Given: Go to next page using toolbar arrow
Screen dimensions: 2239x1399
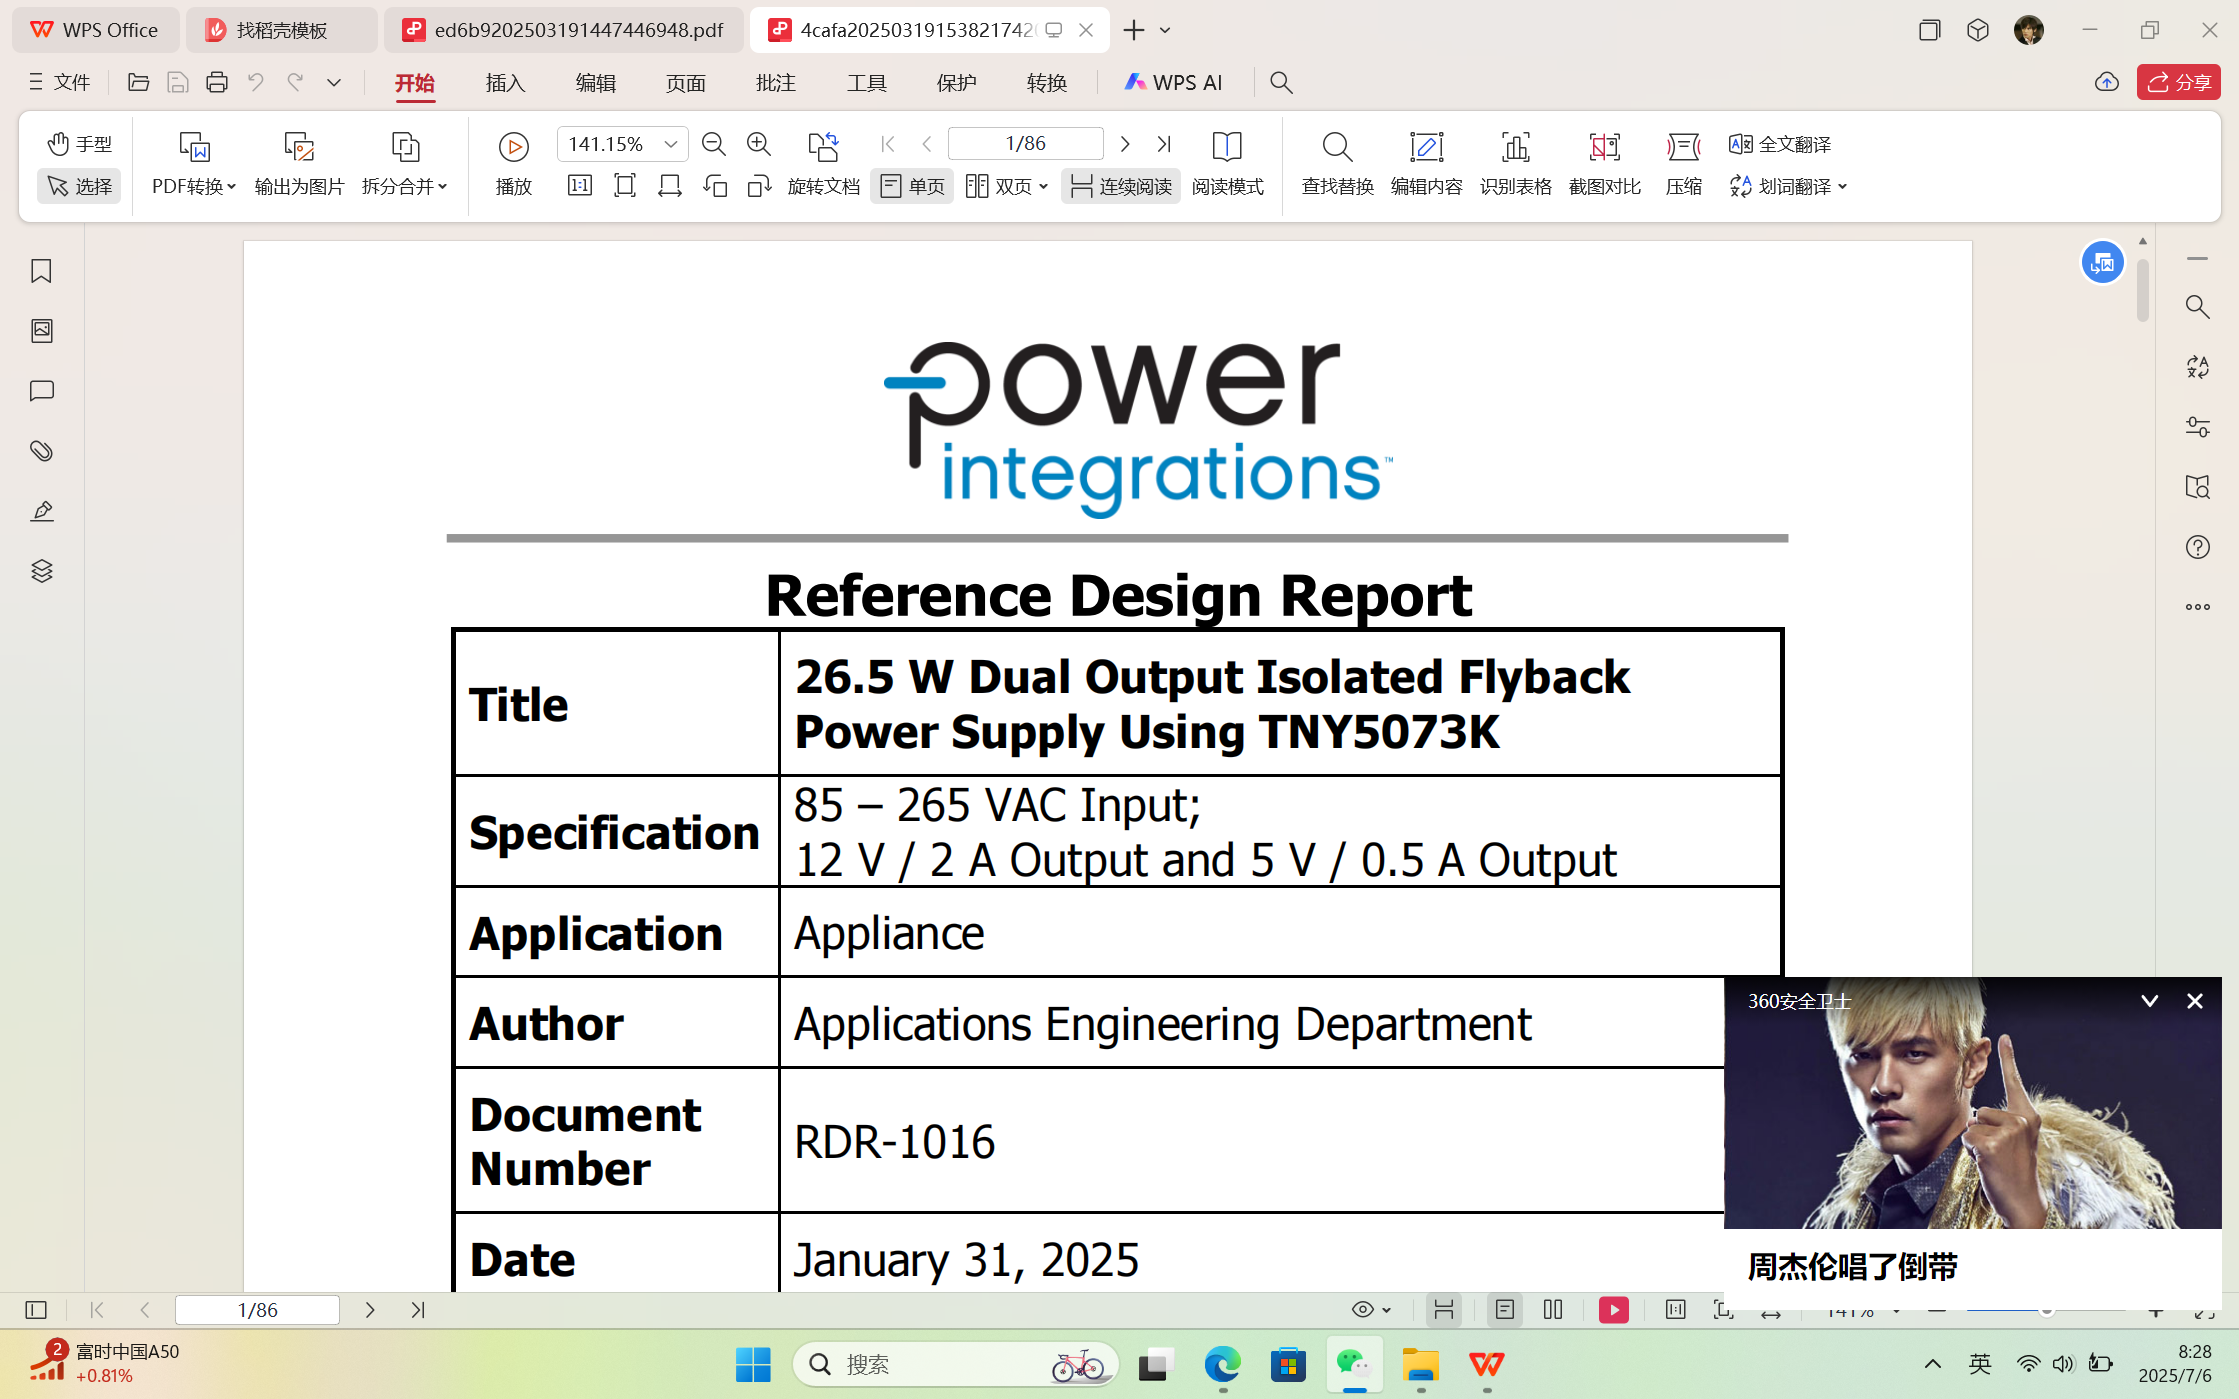Looking at the screenshot, I should click(x=1126, y=144).
